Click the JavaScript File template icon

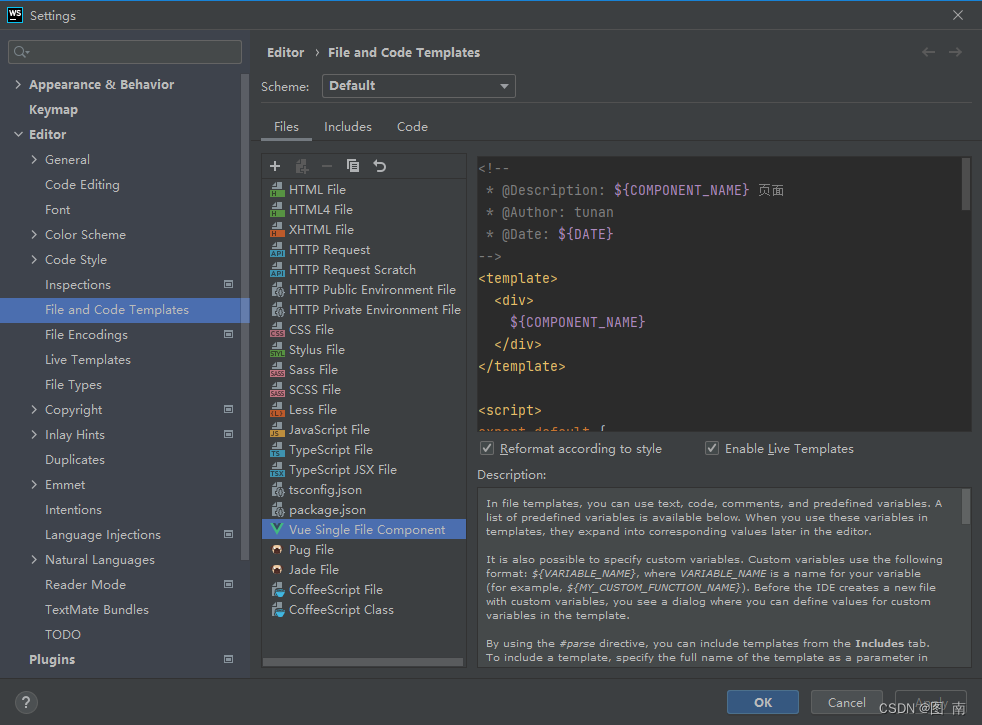277,430
